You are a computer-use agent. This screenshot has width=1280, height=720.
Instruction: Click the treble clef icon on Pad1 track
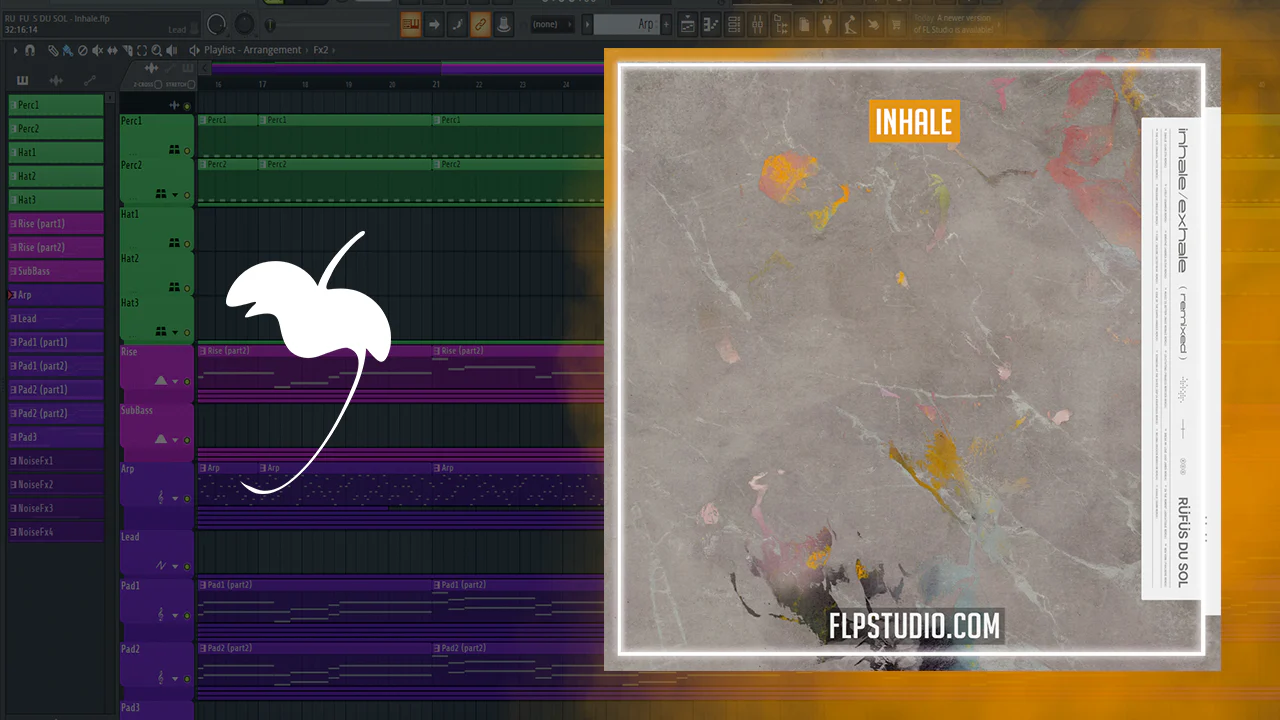click(162, 614)
